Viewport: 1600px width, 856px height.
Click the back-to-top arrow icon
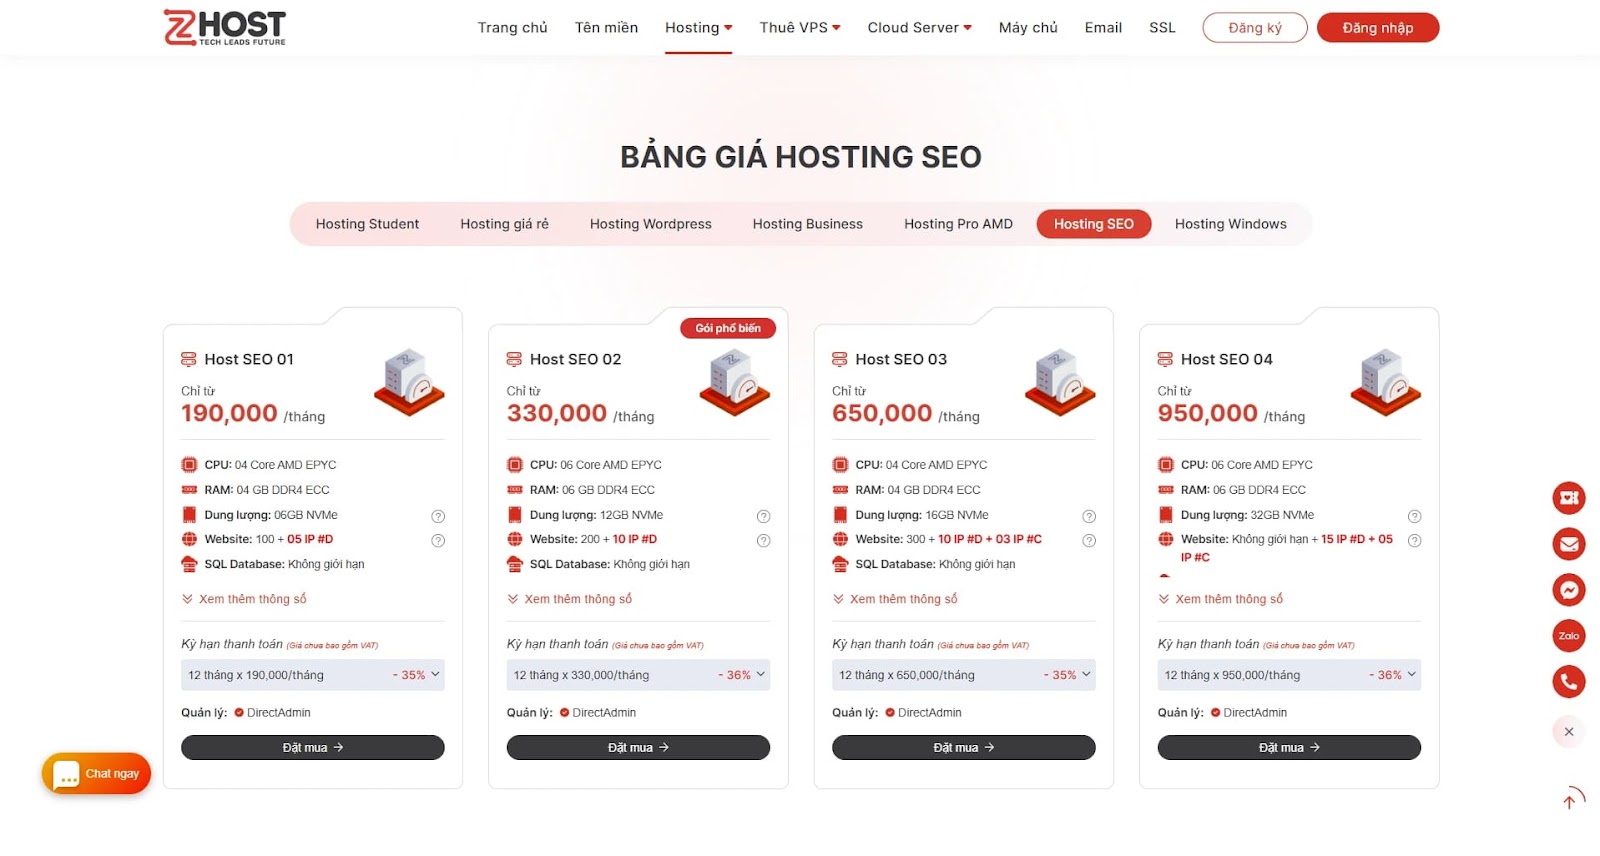pos(1570,799)
